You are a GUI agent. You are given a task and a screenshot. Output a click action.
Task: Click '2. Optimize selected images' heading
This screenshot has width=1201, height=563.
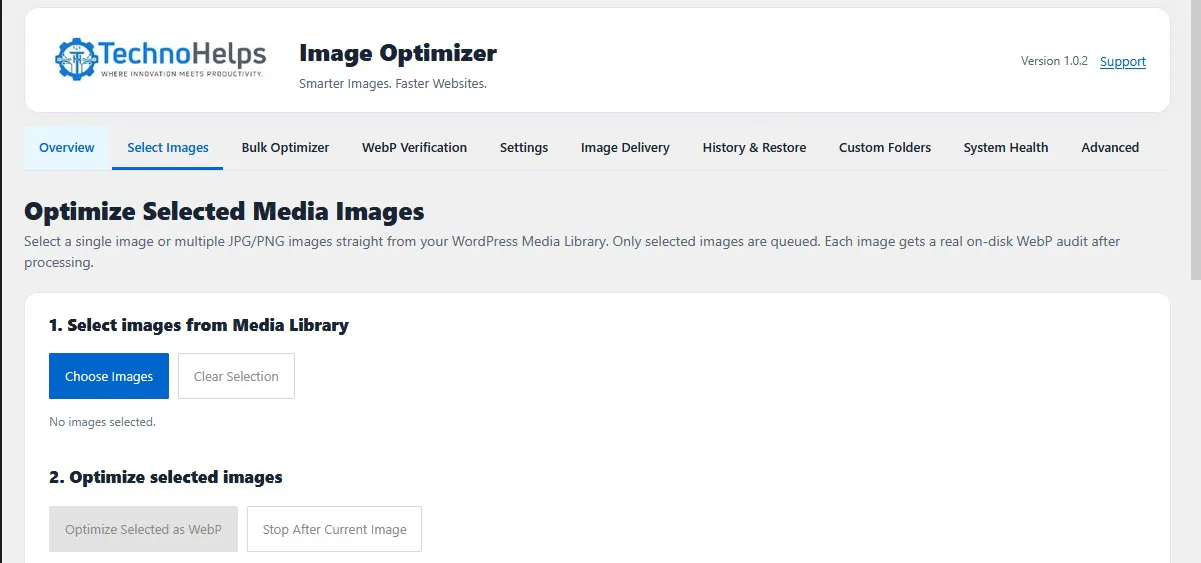[166, 477]
